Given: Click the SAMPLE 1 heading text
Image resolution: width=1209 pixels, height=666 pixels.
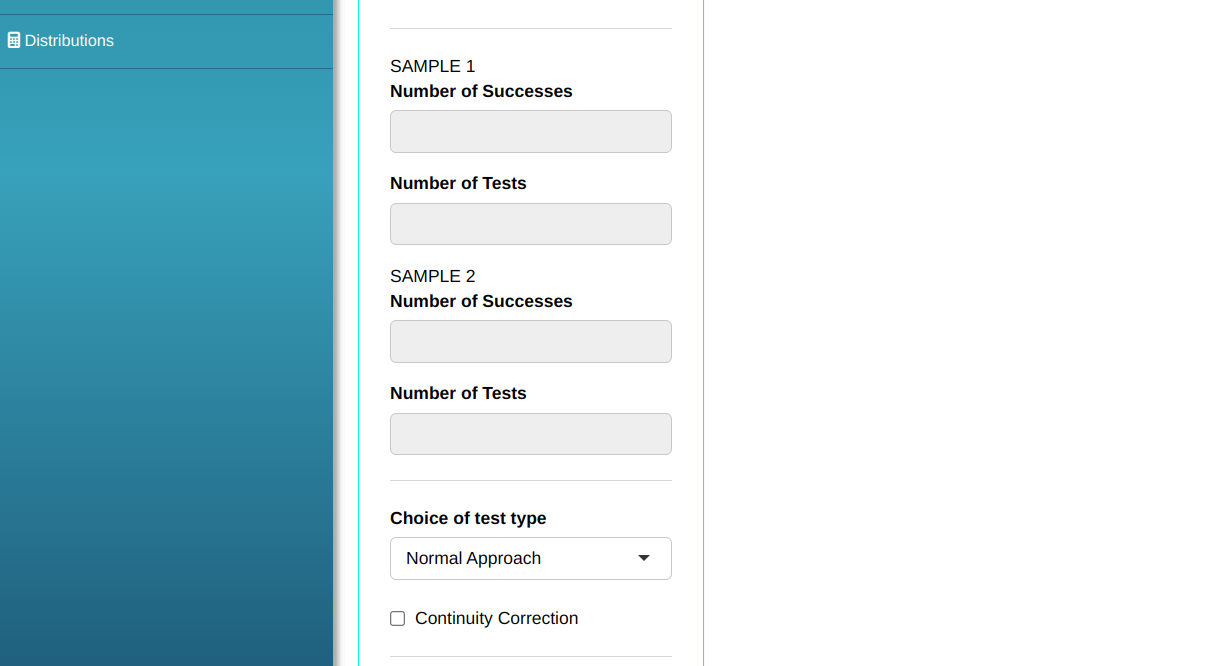Looking at the screenshot, I should (432, 67).
